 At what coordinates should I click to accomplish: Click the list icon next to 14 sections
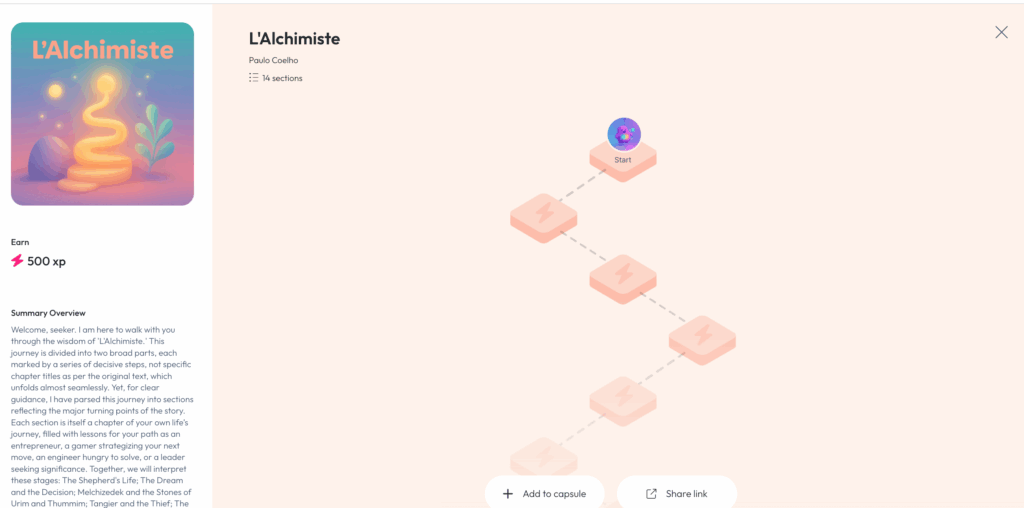[254, 78]
